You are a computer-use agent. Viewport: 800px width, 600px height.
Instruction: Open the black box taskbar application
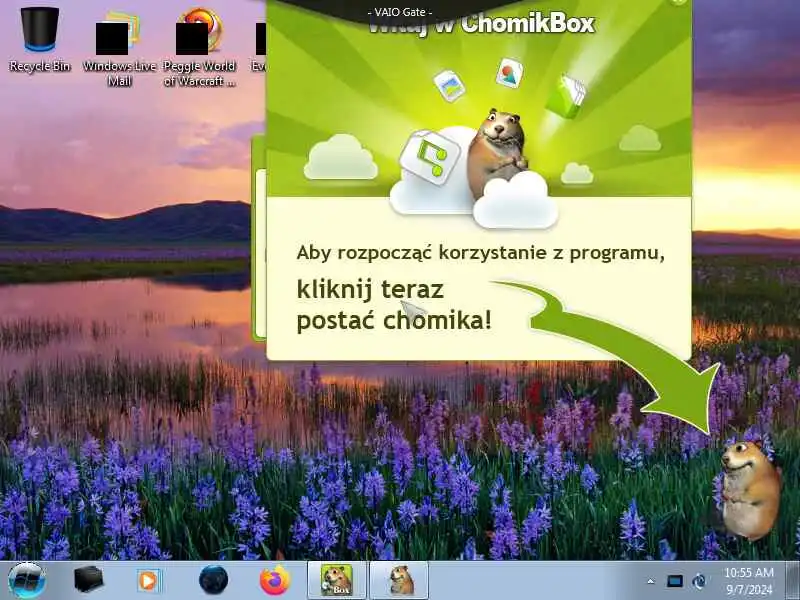pyautogui.click(x=88, y=580)
